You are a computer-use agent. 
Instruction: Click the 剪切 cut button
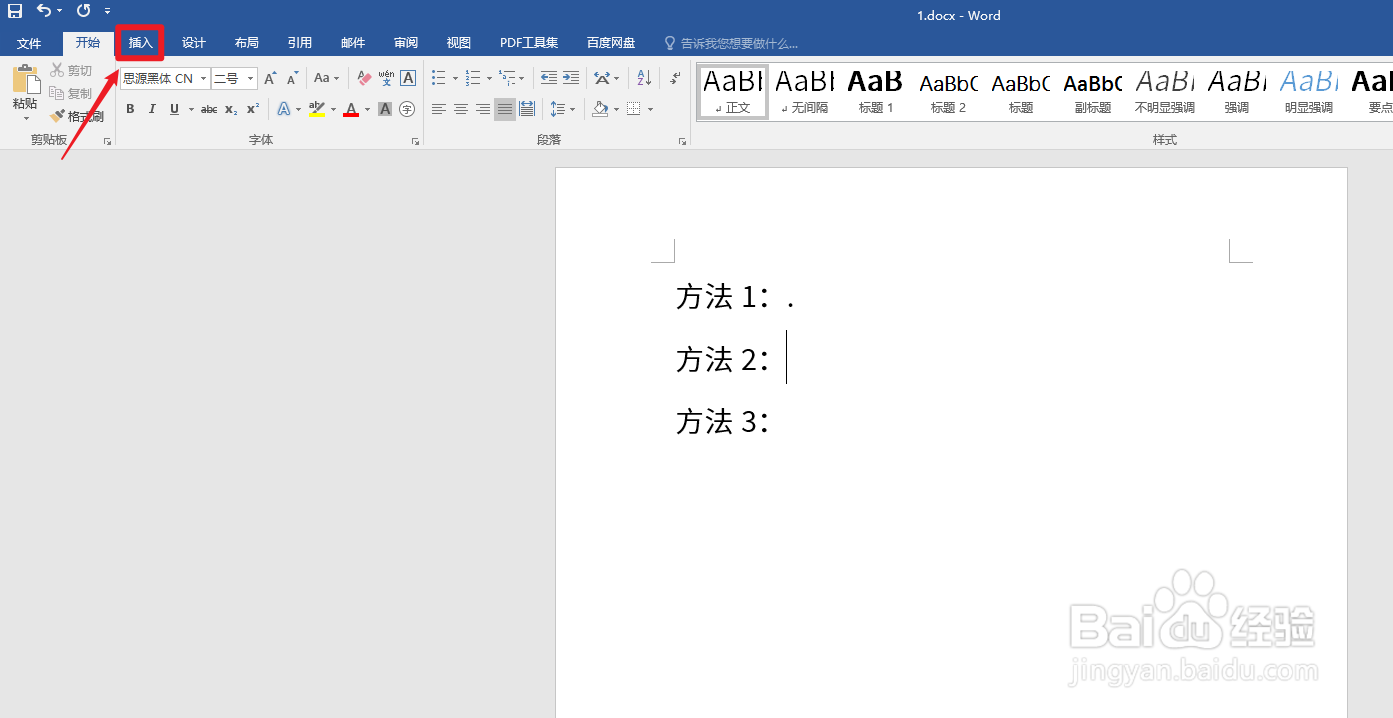coord(71,71)
